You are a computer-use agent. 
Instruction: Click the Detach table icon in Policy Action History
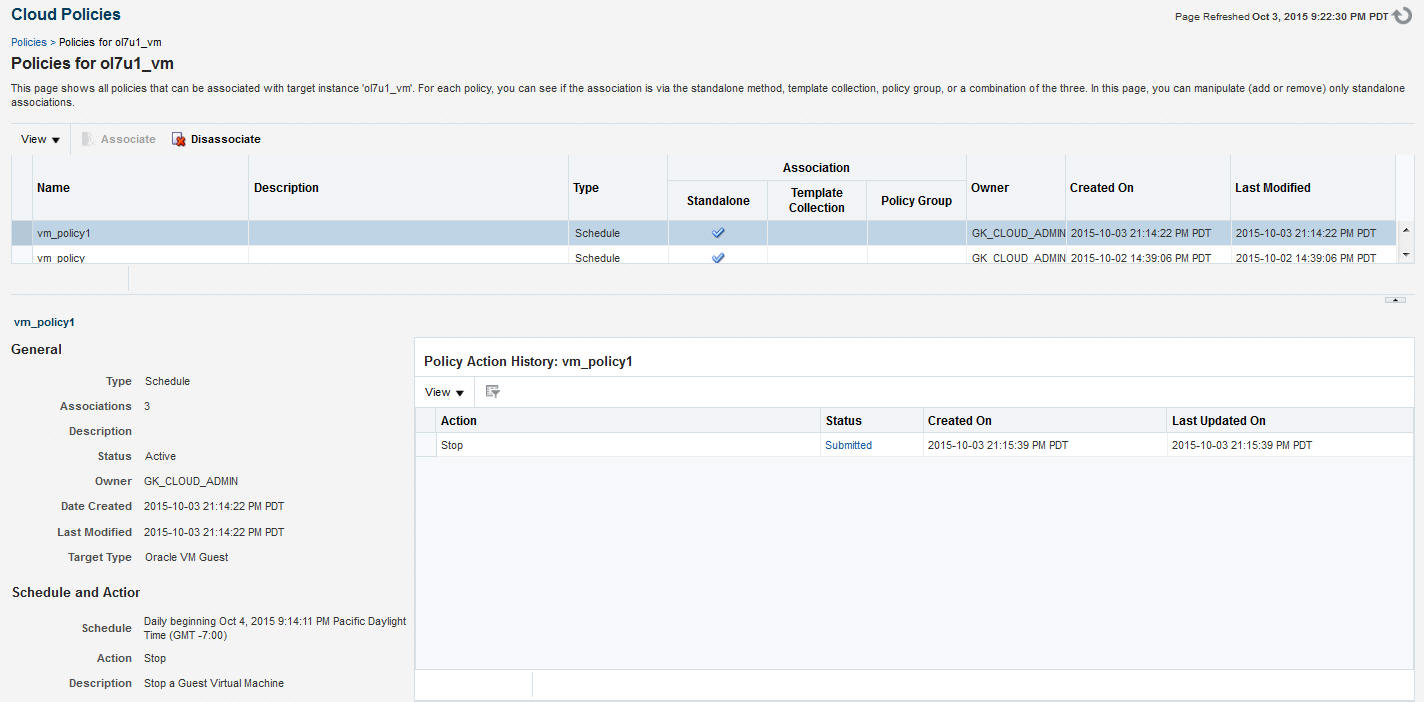coord(492,392)
